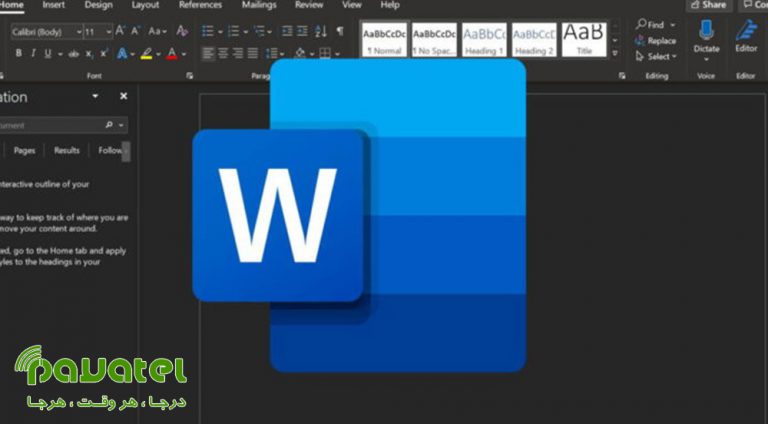The height and width of the screenshot is (424, 768).
Task: Toggle strikethrough text
Action: [x=73, y=54]
